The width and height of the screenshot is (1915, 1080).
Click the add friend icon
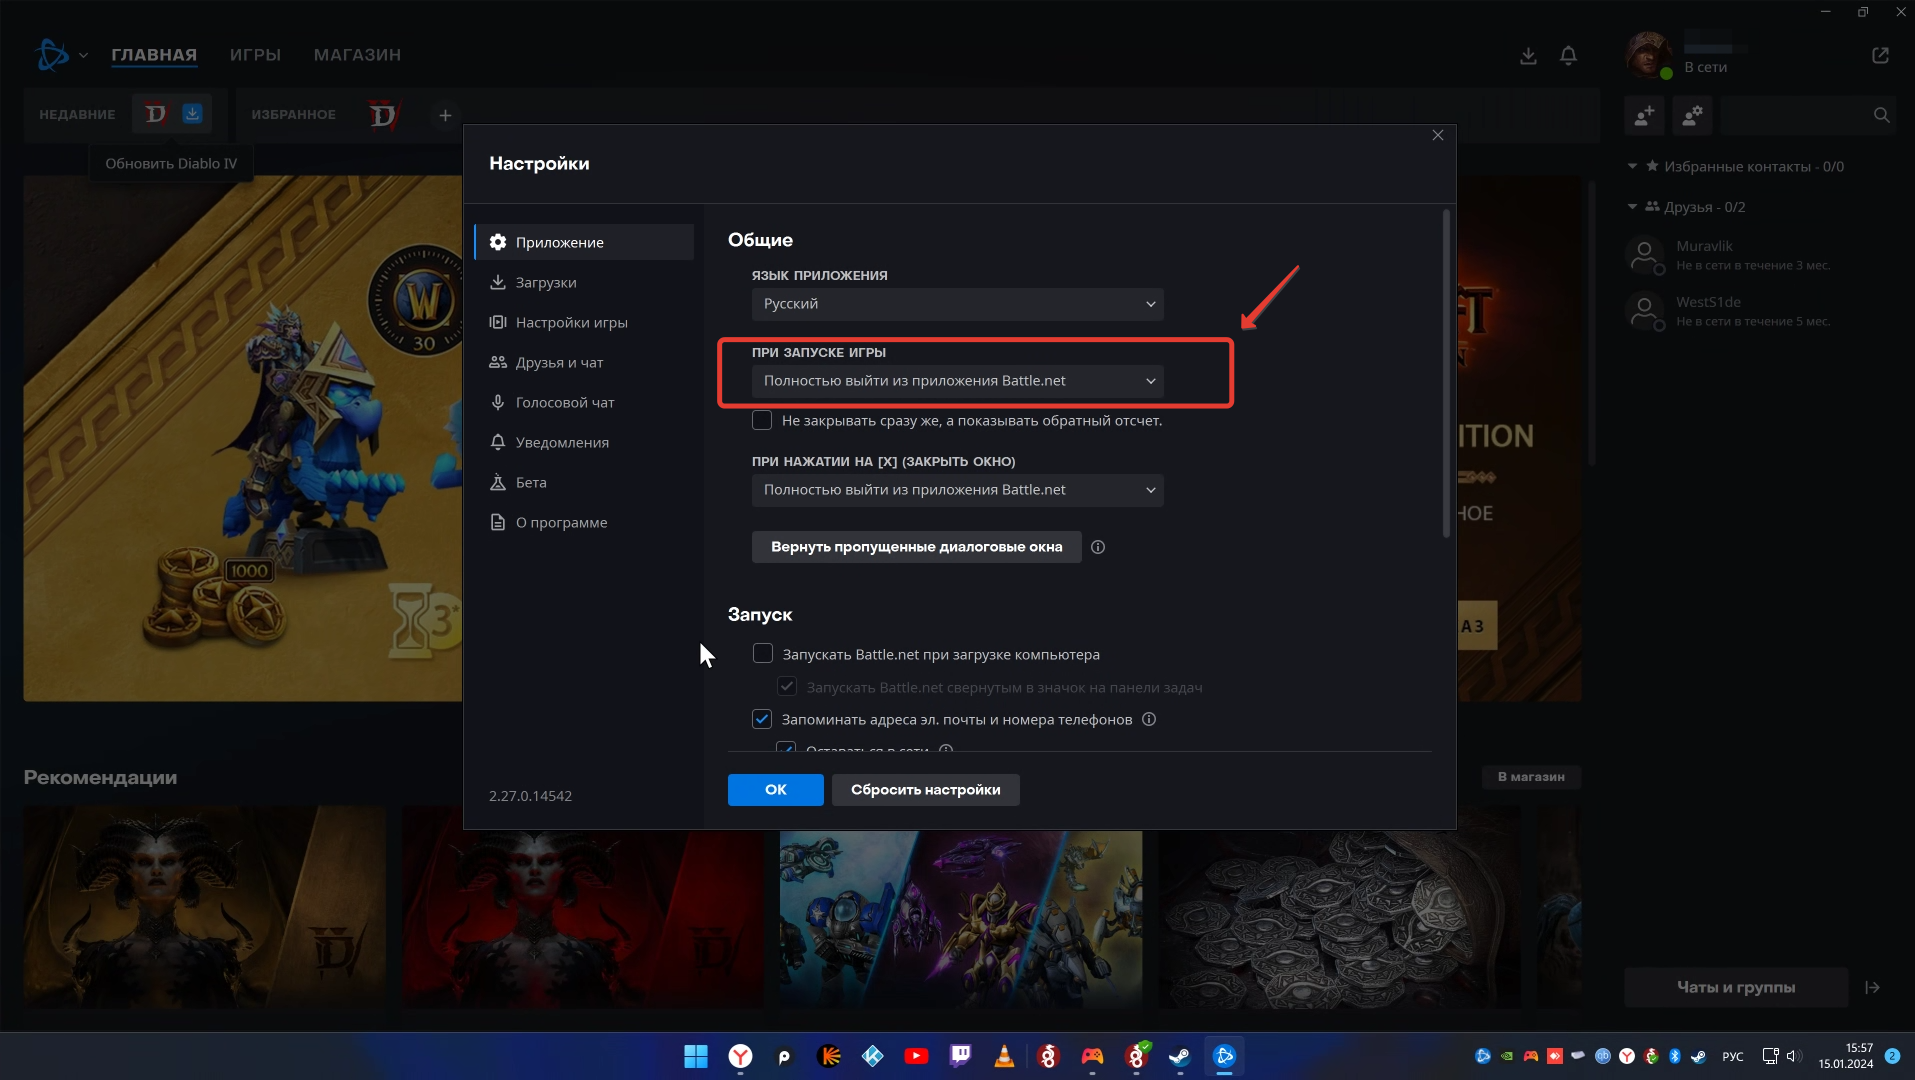[x=1644, y=116]
